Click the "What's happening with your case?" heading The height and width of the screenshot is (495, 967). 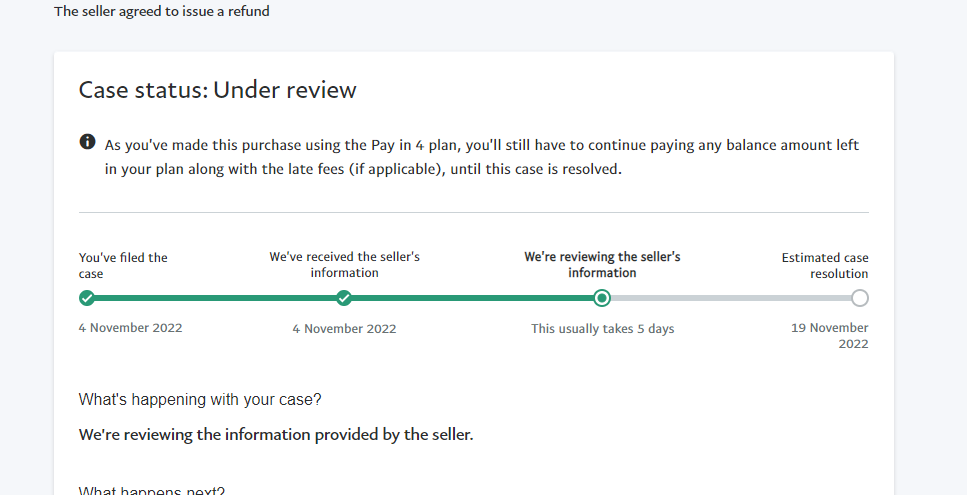(200, 400)
